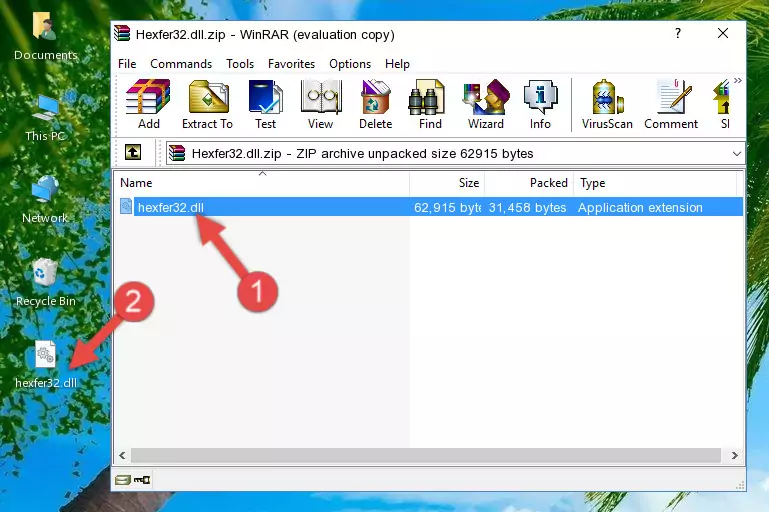The height and width of the screenshot is (512, 769).
Task: Select the This PC desktop icon
Action: [x=45, y=119]
